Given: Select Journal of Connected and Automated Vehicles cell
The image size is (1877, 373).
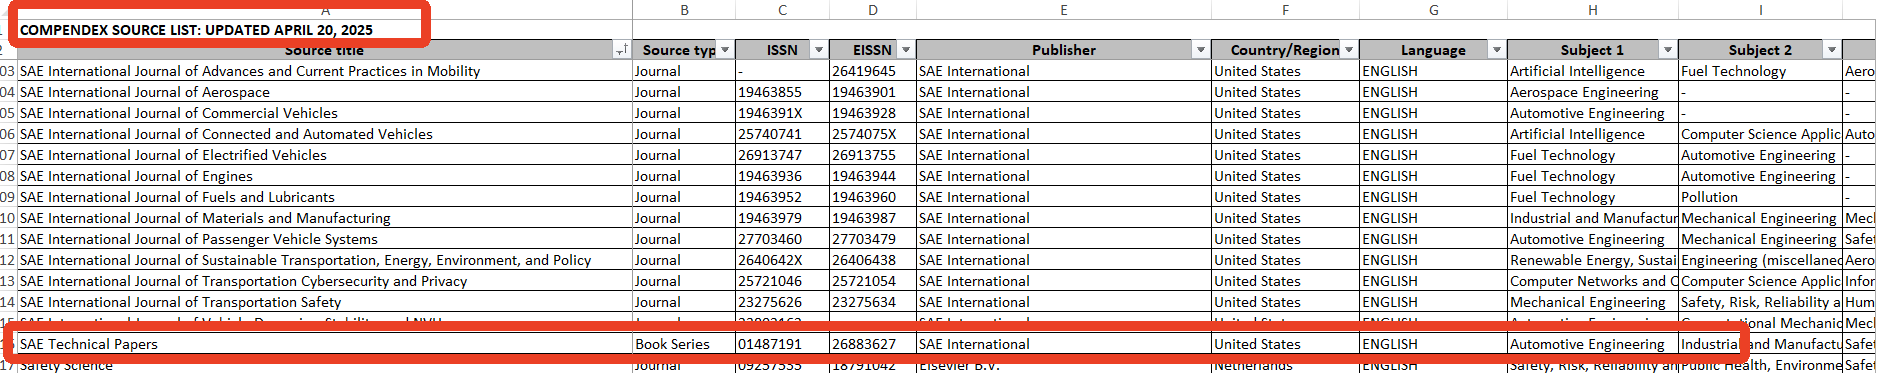Looking at the screenshot, I should click(x=325, y=134).
